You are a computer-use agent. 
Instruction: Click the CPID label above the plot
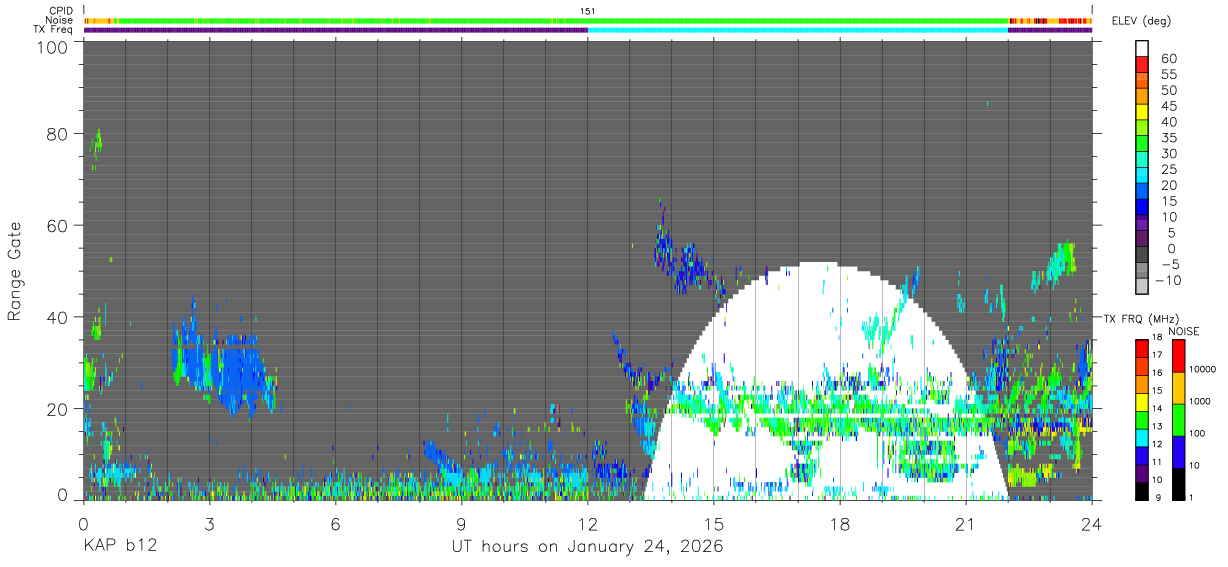(61, 11)
